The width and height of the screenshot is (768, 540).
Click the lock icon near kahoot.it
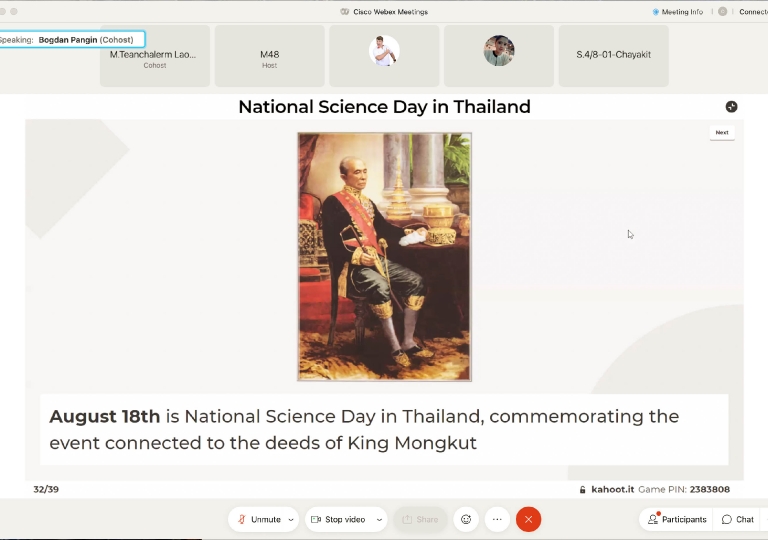click(x=582, y=490)
